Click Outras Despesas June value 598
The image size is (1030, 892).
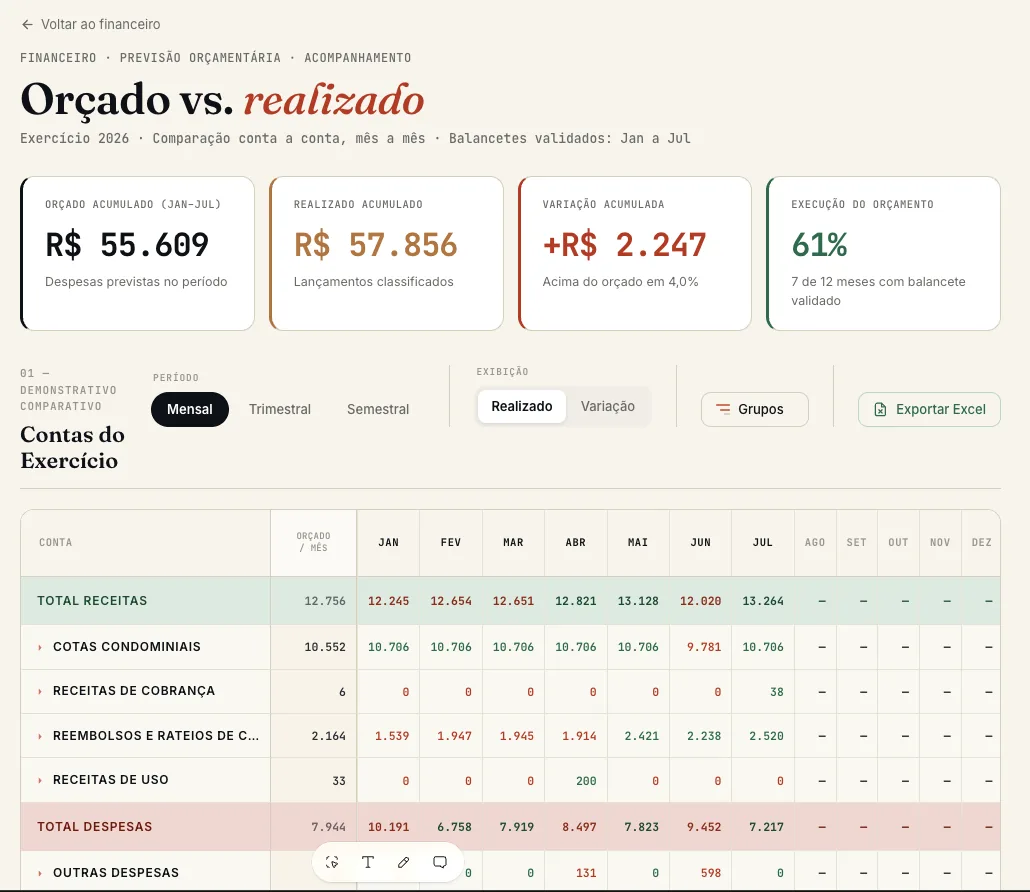[711, 873]
